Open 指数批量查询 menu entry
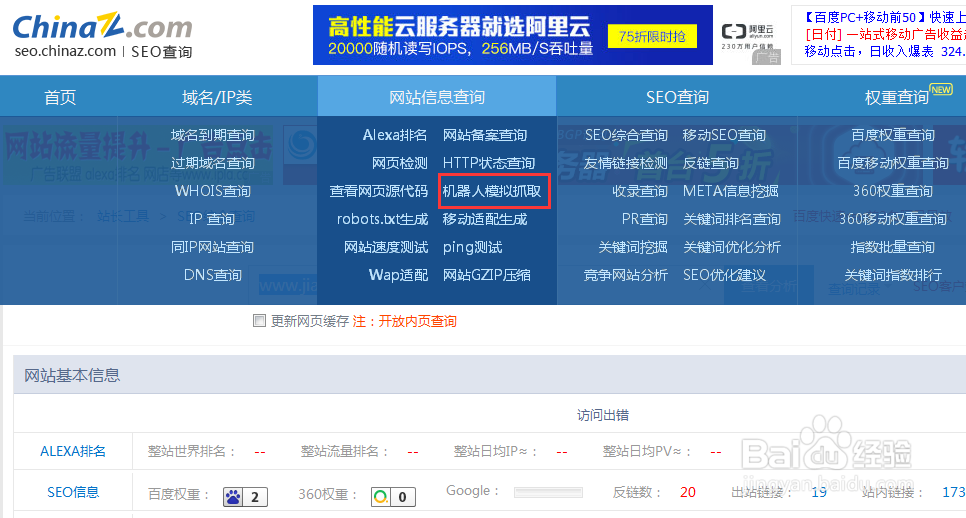 [893, 247]
